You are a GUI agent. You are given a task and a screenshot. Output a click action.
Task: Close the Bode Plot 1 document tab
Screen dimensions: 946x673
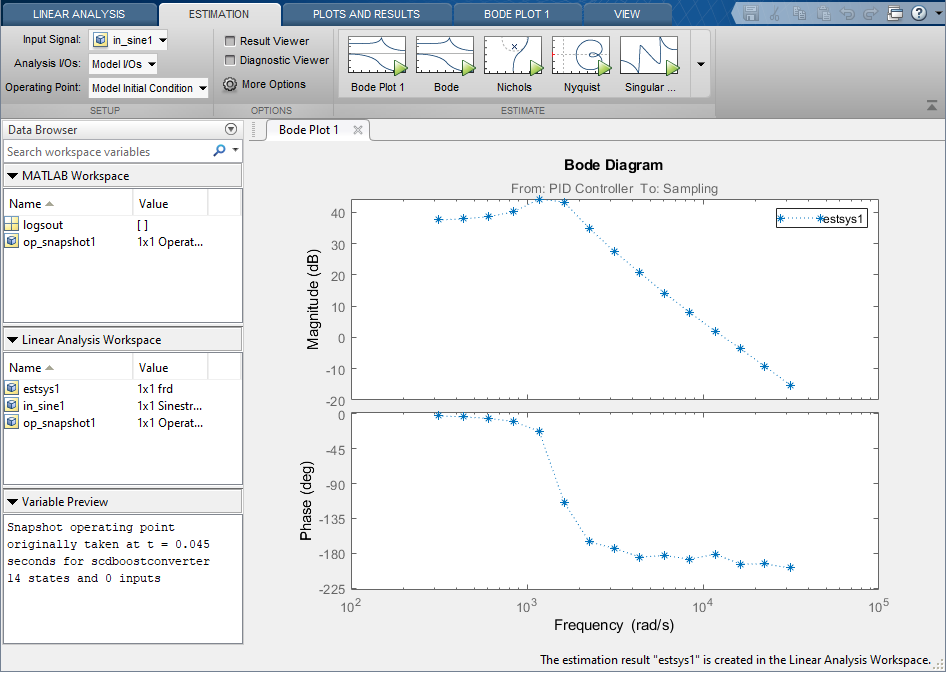(x=358, y=130)
